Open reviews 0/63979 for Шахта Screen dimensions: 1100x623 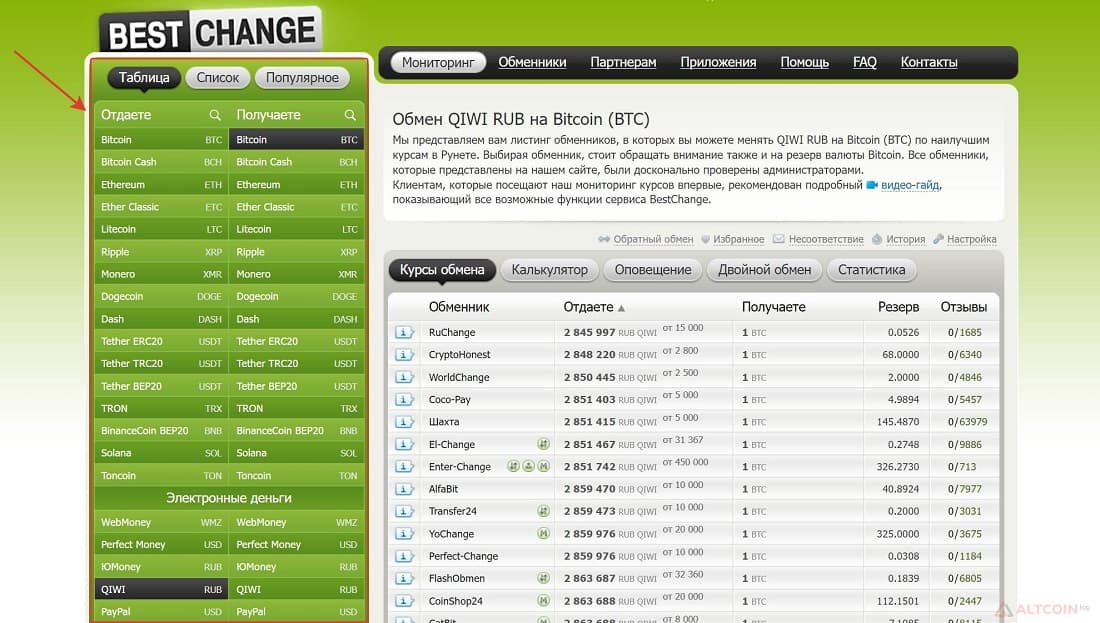point(967,422)
